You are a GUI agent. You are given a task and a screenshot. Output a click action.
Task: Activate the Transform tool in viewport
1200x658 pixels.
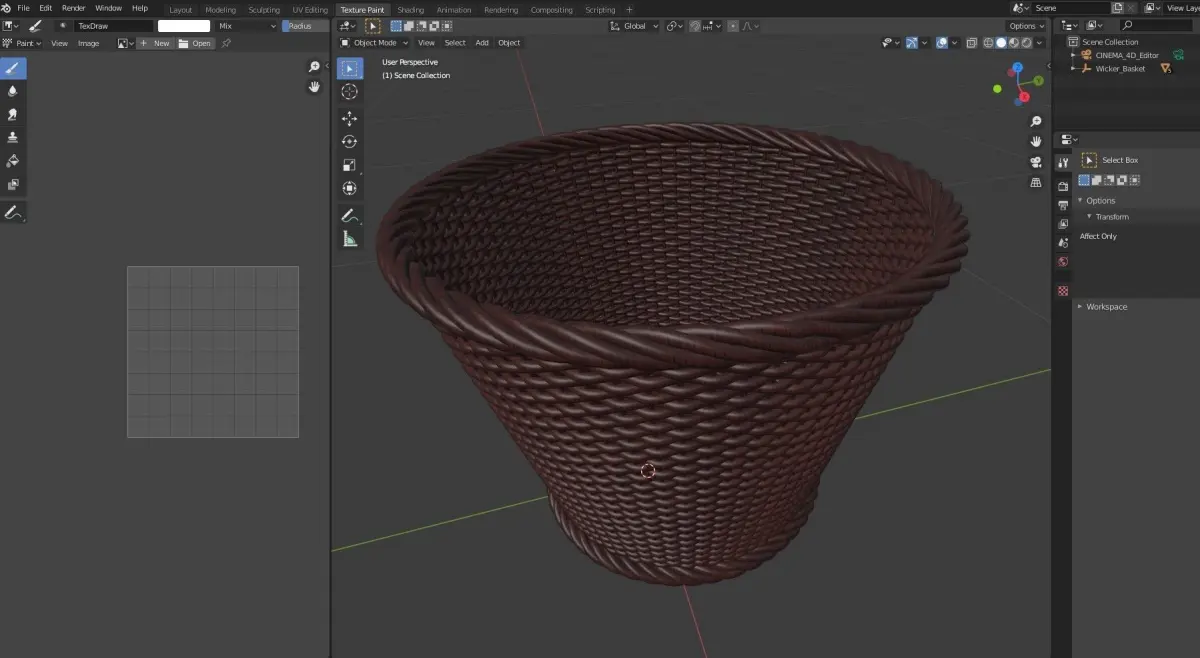pos(349,188)
